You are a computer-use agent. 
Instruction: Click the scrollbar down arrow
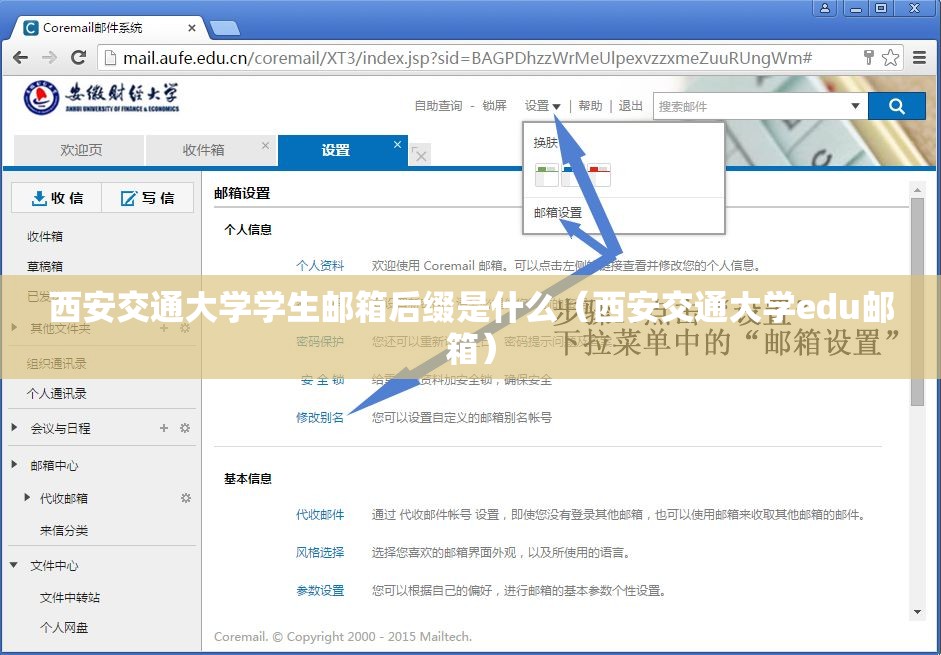point(917,612)
